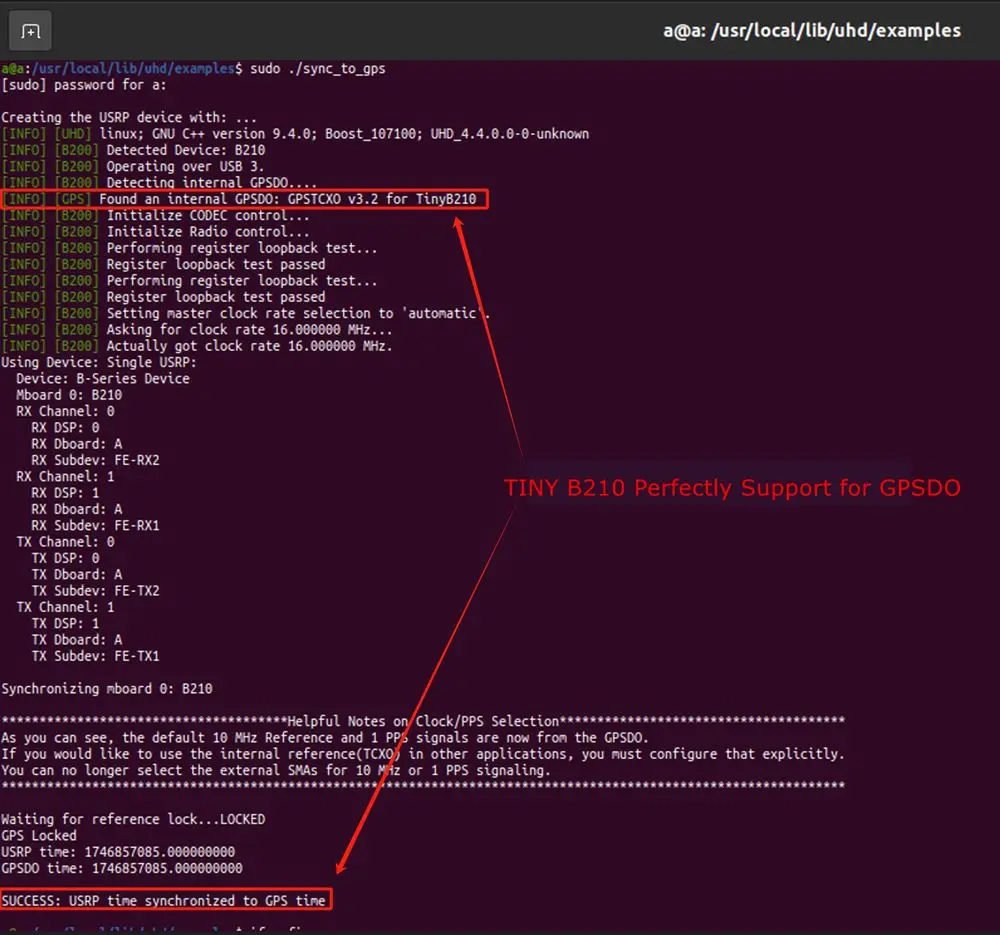Click the 'TX Subdev: FE-TX2' line

[x=95, y=591]
